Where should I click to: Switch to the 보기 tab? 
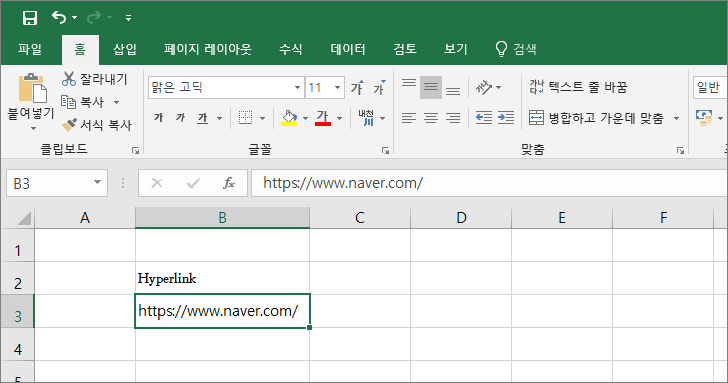455,49
